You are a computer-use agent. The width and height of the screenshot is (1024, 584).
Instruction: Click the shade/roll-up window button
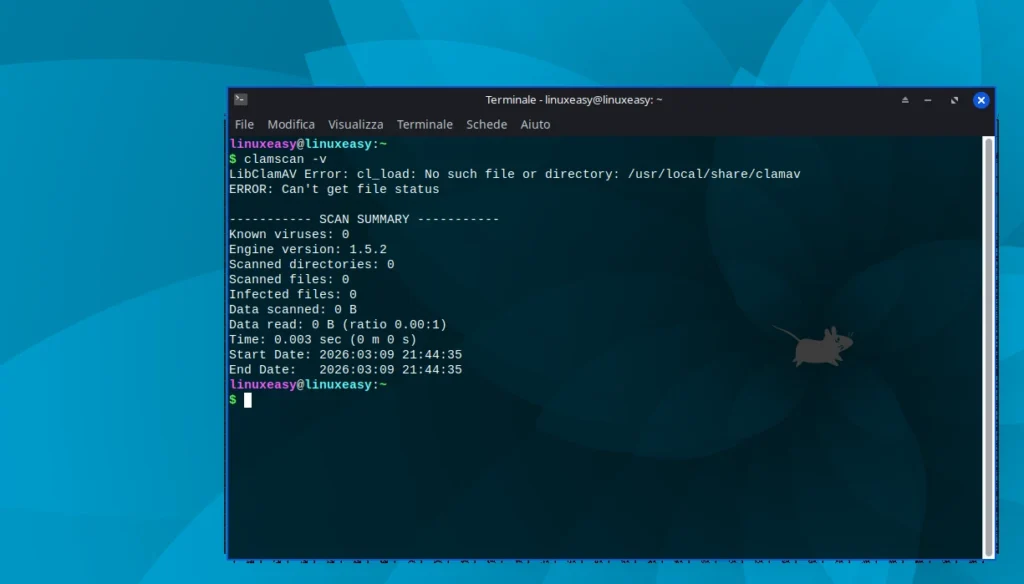pyautogui.click(x=905, y=100)
